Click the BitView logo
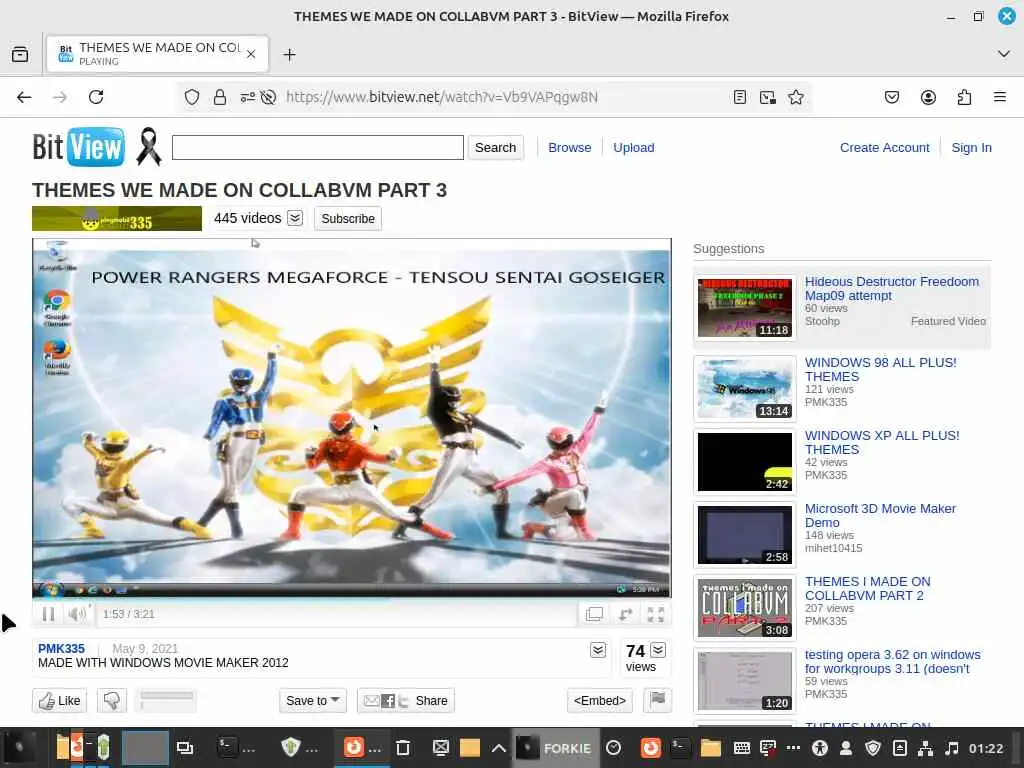The width and height of the screenshot is (1024, 768). click(x=78, y=147)
